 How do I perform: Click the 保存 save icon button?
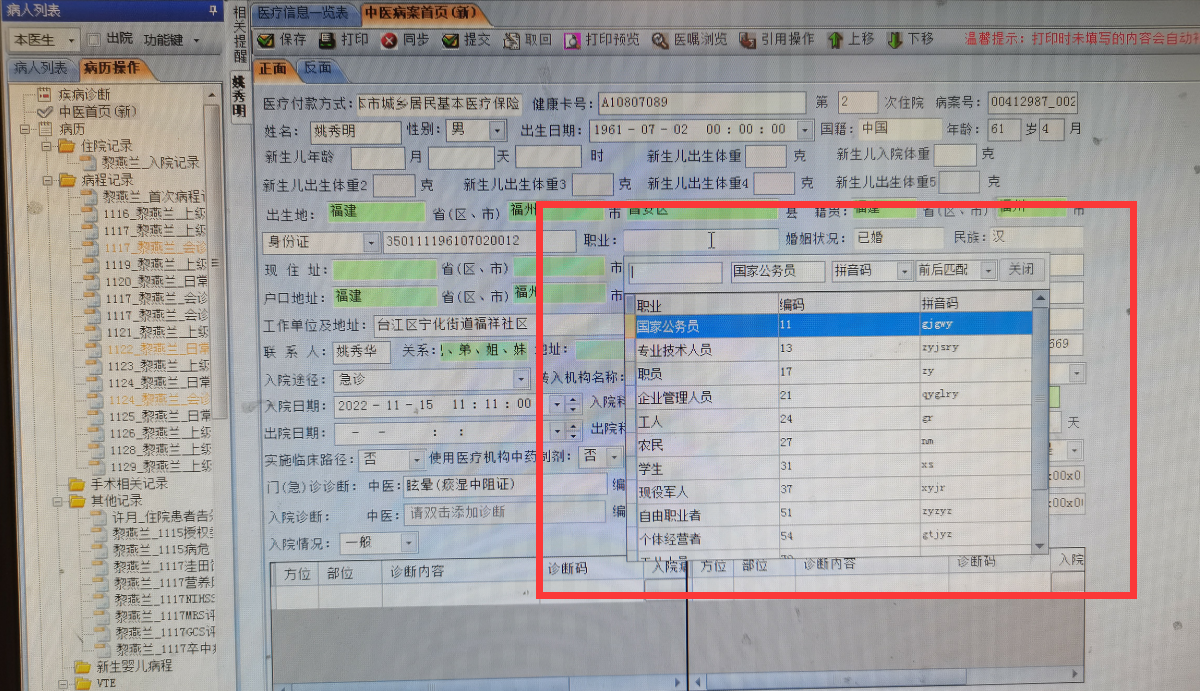coord(283,41)
